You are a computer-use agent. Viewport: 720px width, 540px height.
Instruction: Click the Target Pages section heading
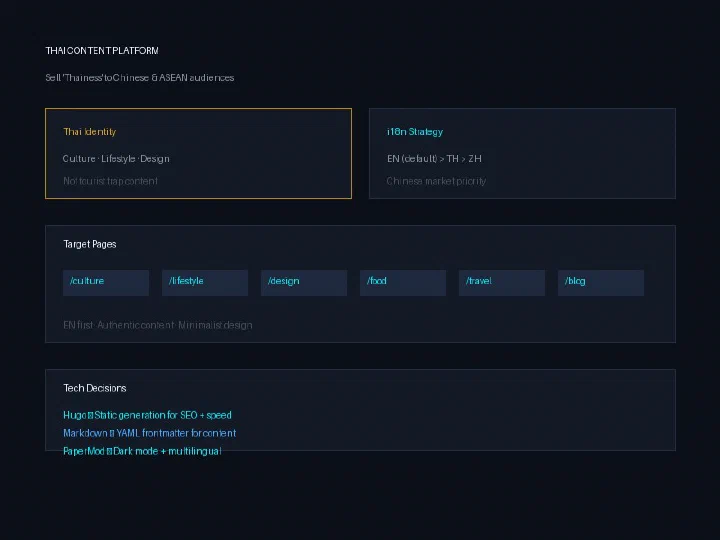90,244
